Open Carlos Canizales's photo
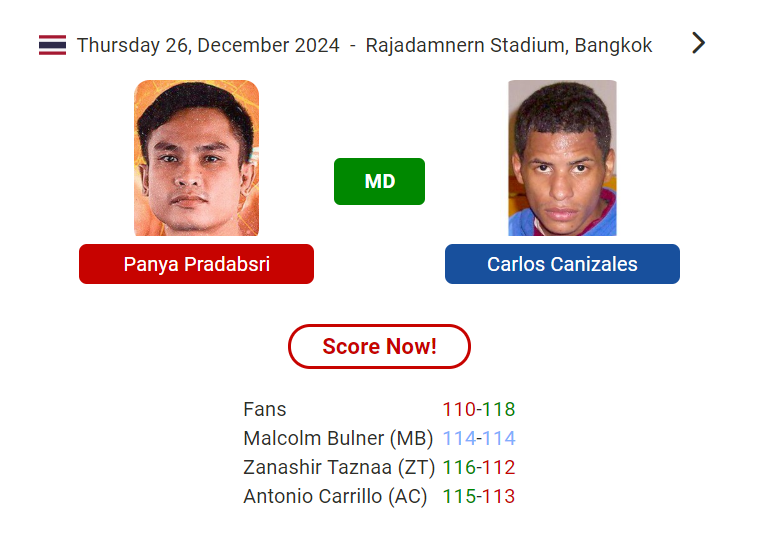 (x=562, y=158)
